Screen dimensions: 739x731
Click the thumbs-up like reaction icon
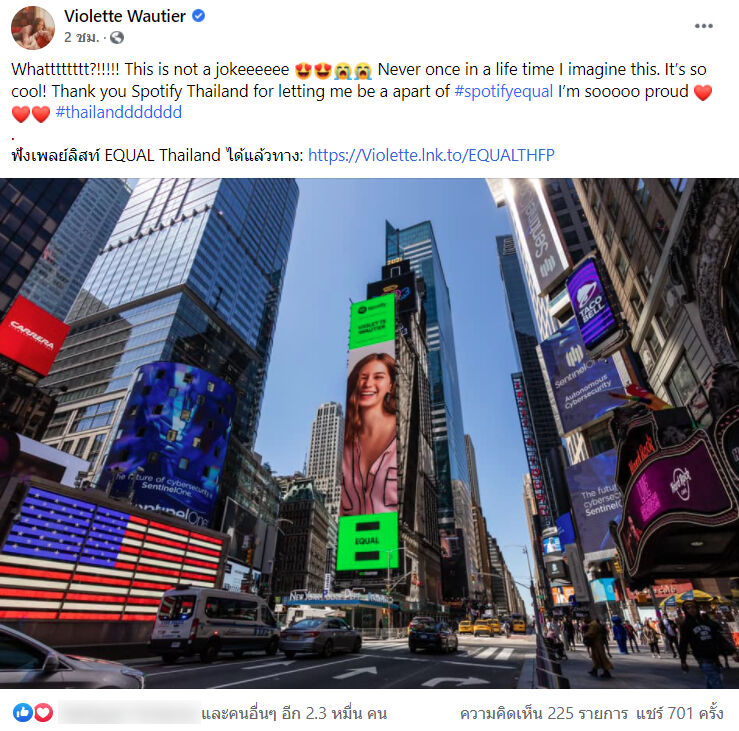[x=23, y=712]
